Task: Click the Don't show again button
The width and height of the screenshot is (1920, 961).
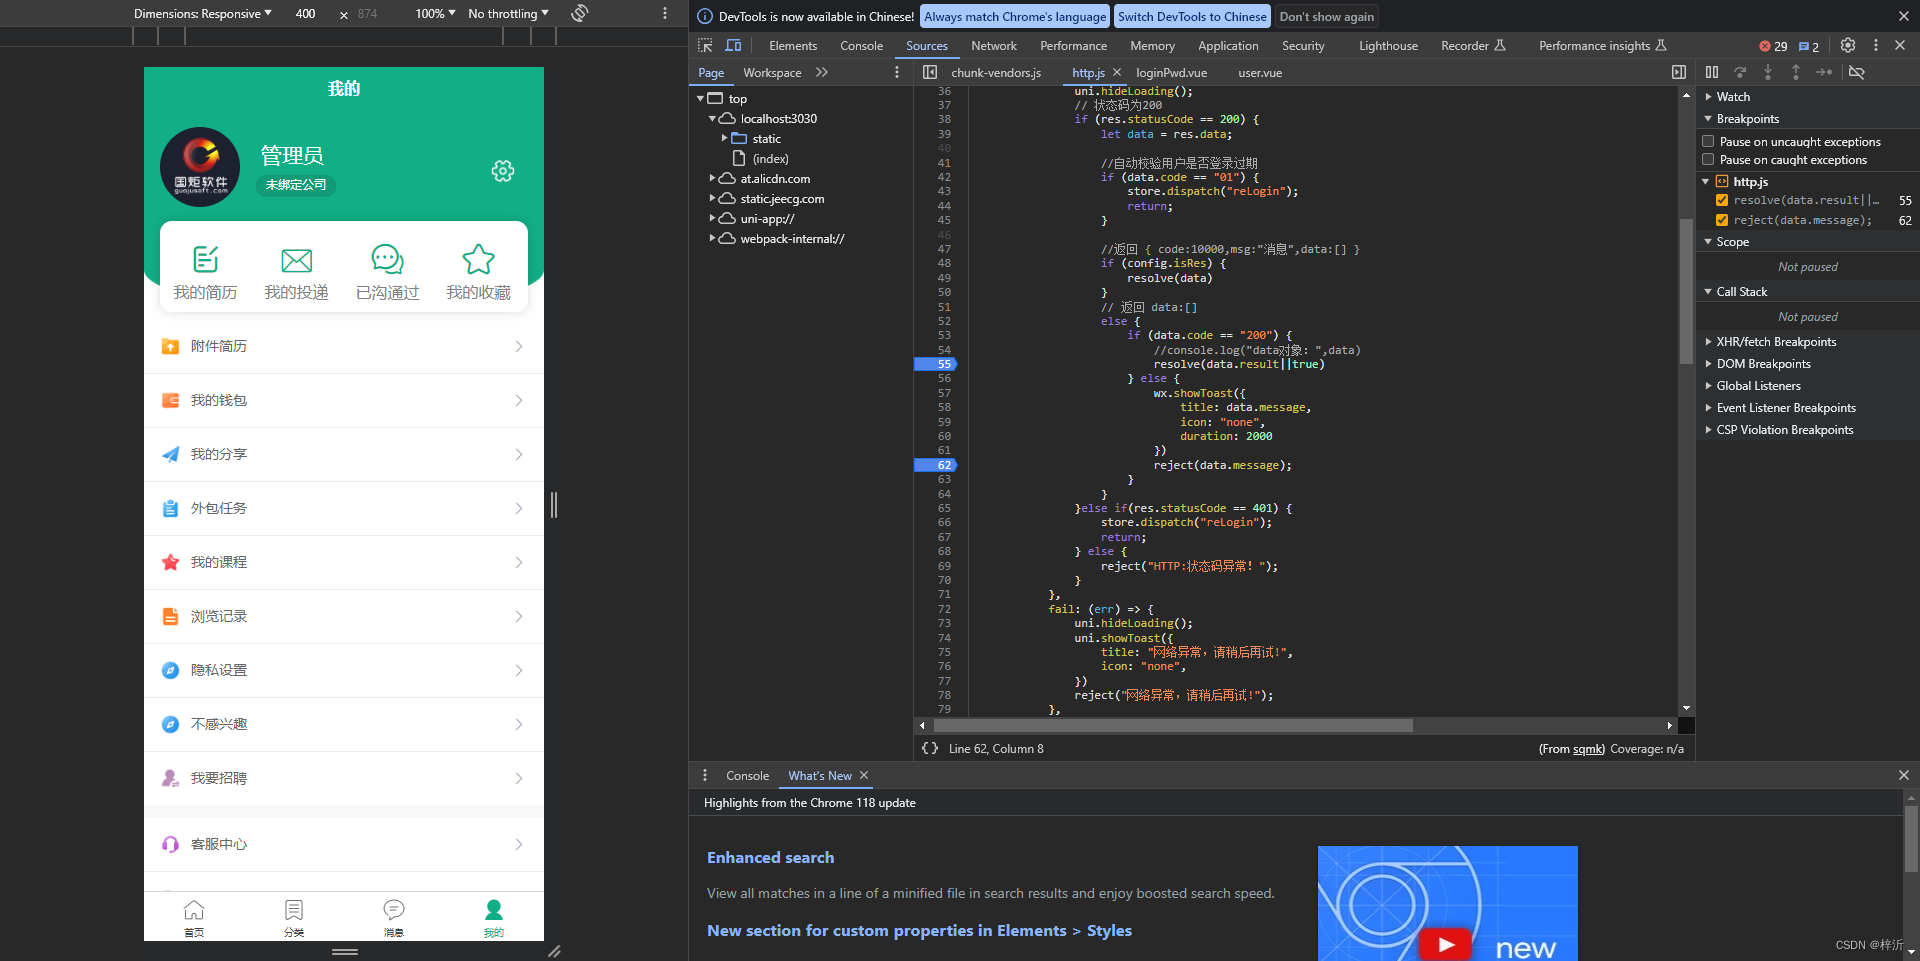Action: 1326,16
